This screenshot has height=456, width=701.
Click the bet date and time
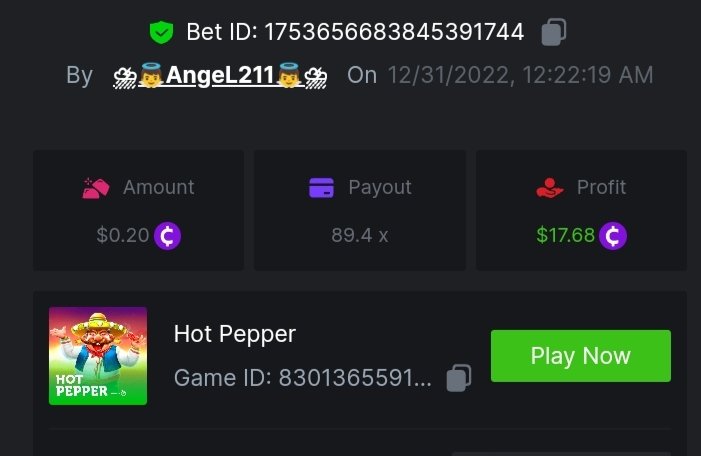tap(520, 75)
